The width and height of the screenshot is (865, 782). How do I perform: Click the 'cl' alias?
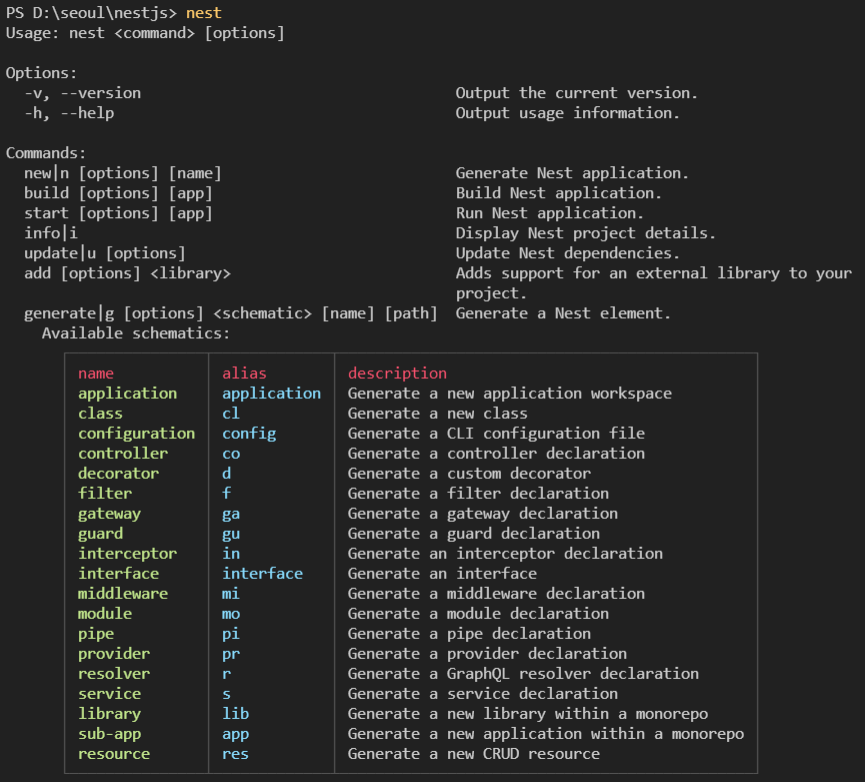[x=231, y=414]
